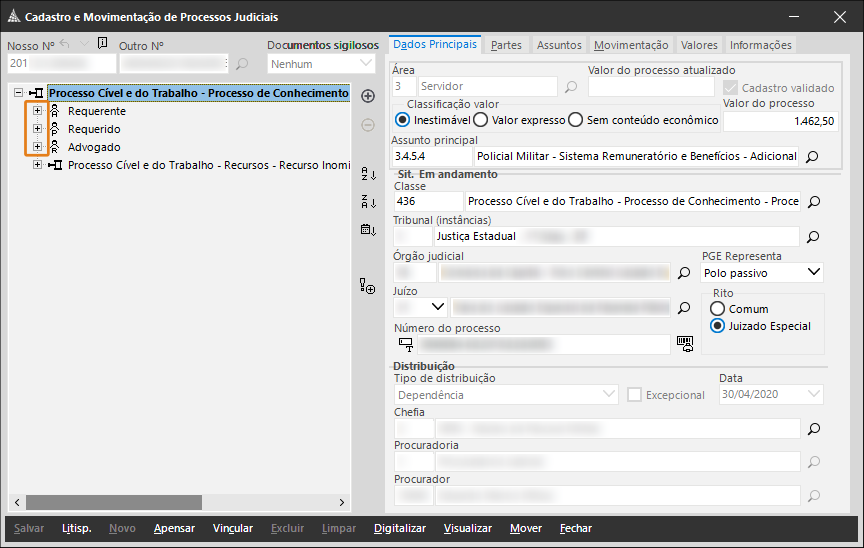
Task: Open Classe lookup magnifier icon
Action: click(813, 202)
